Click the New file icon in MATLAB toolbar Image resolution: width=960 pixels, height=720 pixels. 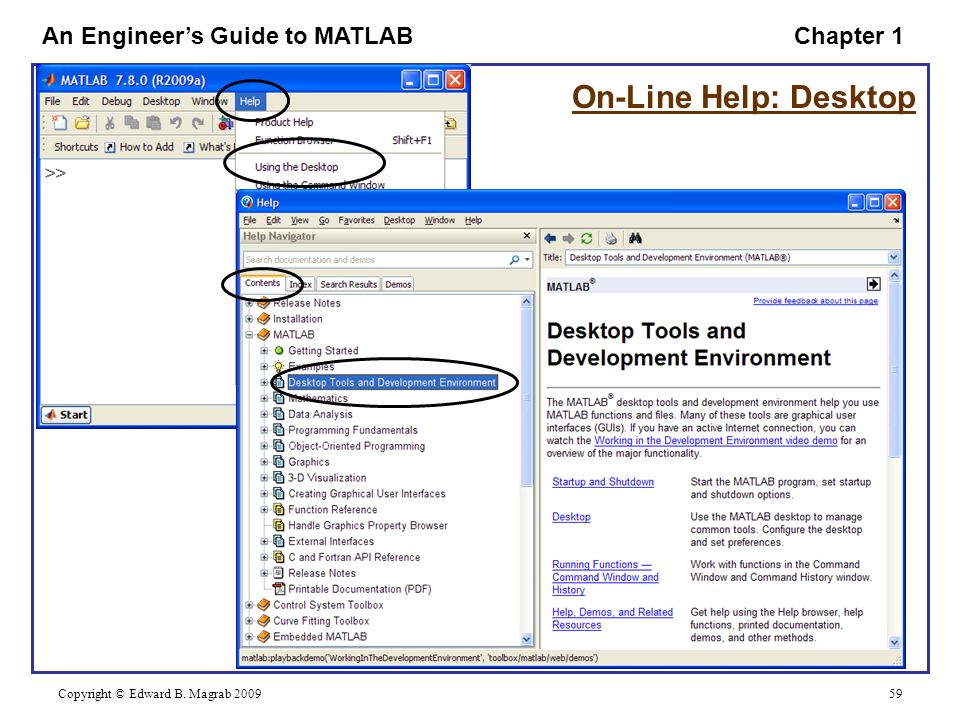tap(60, 123)
